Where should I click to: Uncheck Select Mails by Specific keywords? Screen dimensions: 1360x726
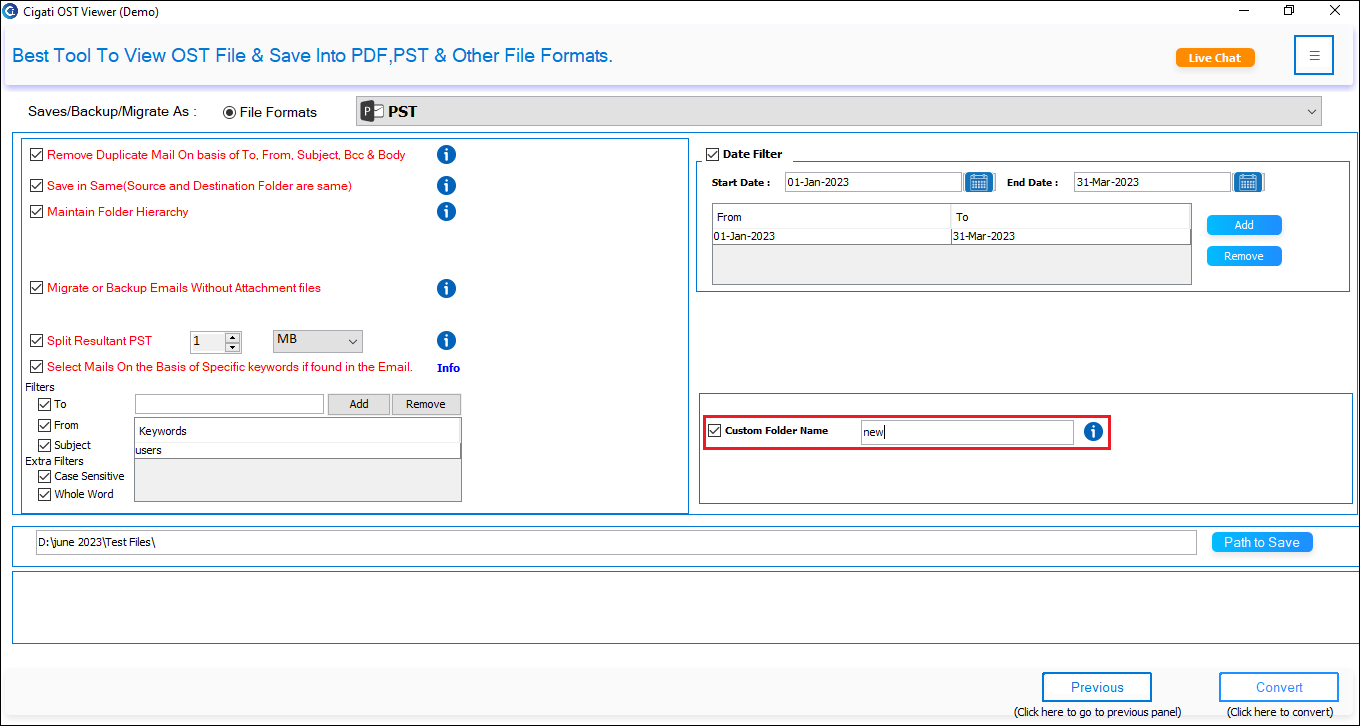click(37, 367)
